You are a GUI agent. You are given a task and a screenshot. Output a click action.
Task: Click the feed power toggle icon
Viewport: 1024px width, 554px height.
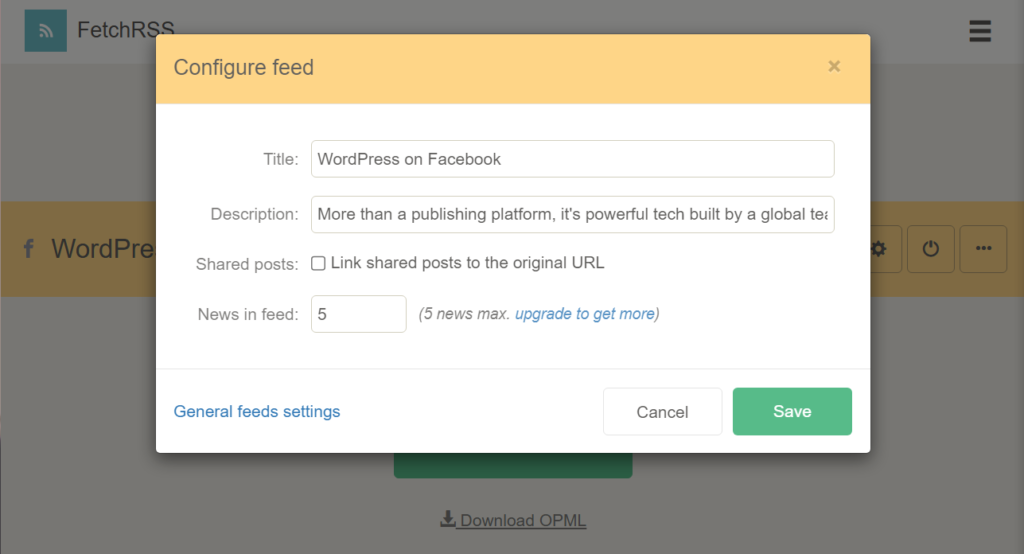[931, 249]
